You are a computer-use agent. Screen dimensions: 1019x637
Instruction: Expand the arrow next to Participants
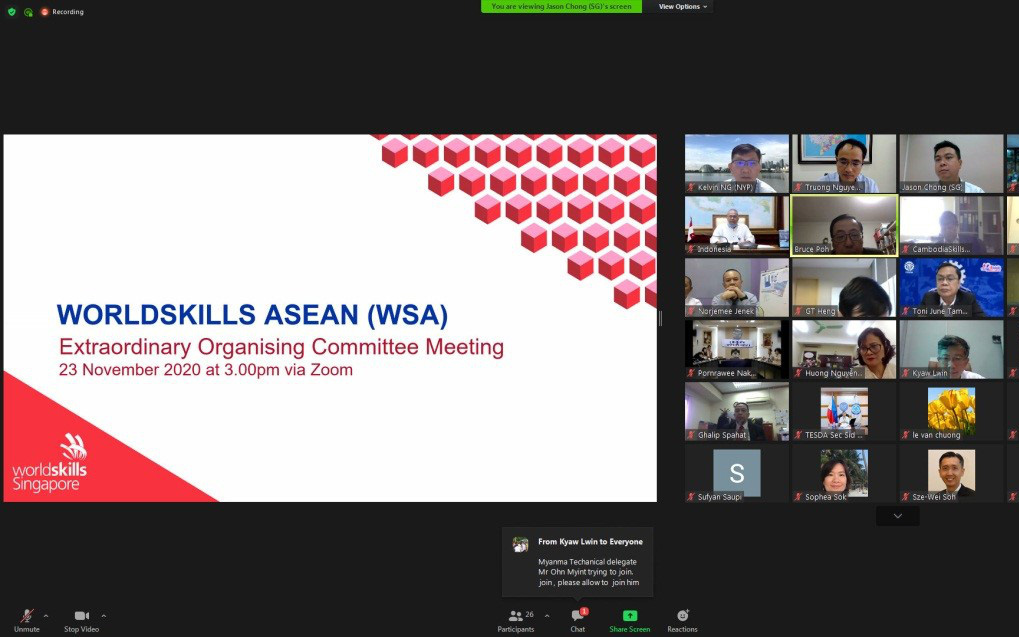click(x=547, y=616)
